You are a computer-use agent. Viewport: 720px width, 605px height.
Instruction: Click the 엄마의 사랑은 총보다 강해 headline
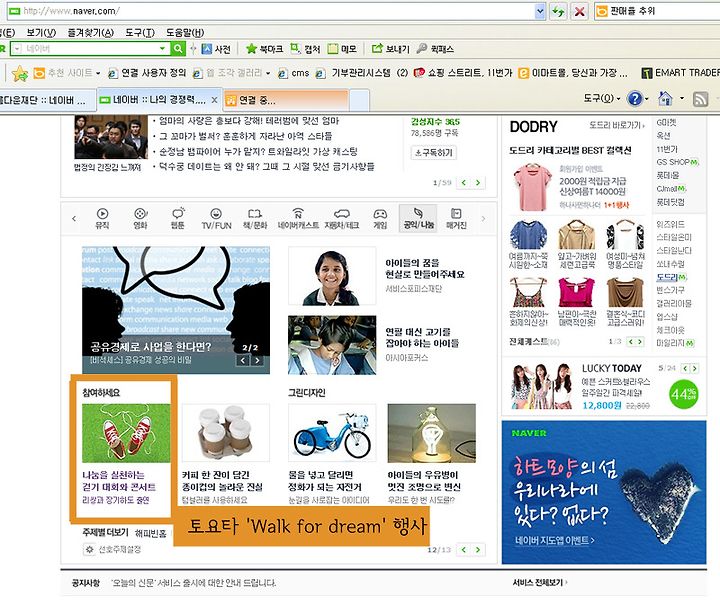tap(248, 121)
